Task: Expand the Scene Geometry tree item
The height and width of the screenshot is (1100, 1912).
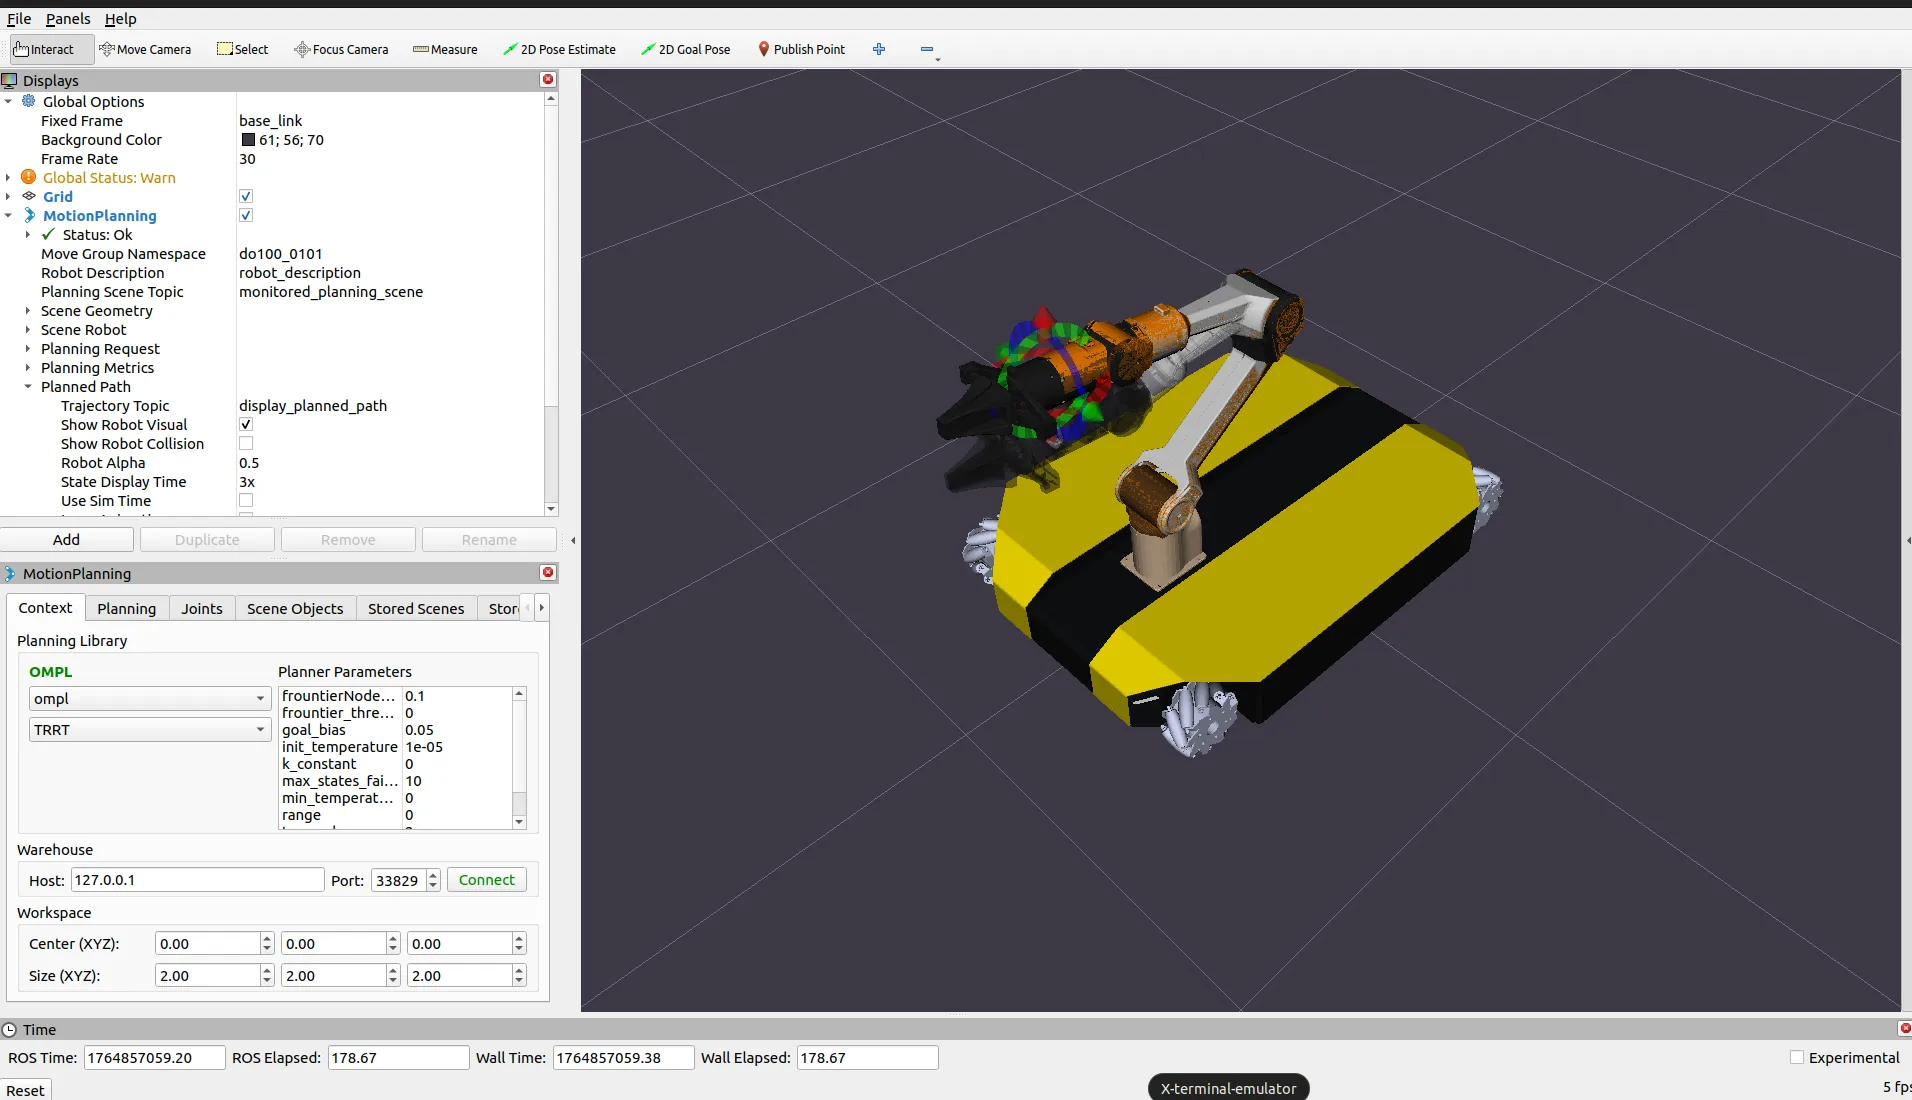Action: pyautogui.click(x=28, y=311)
